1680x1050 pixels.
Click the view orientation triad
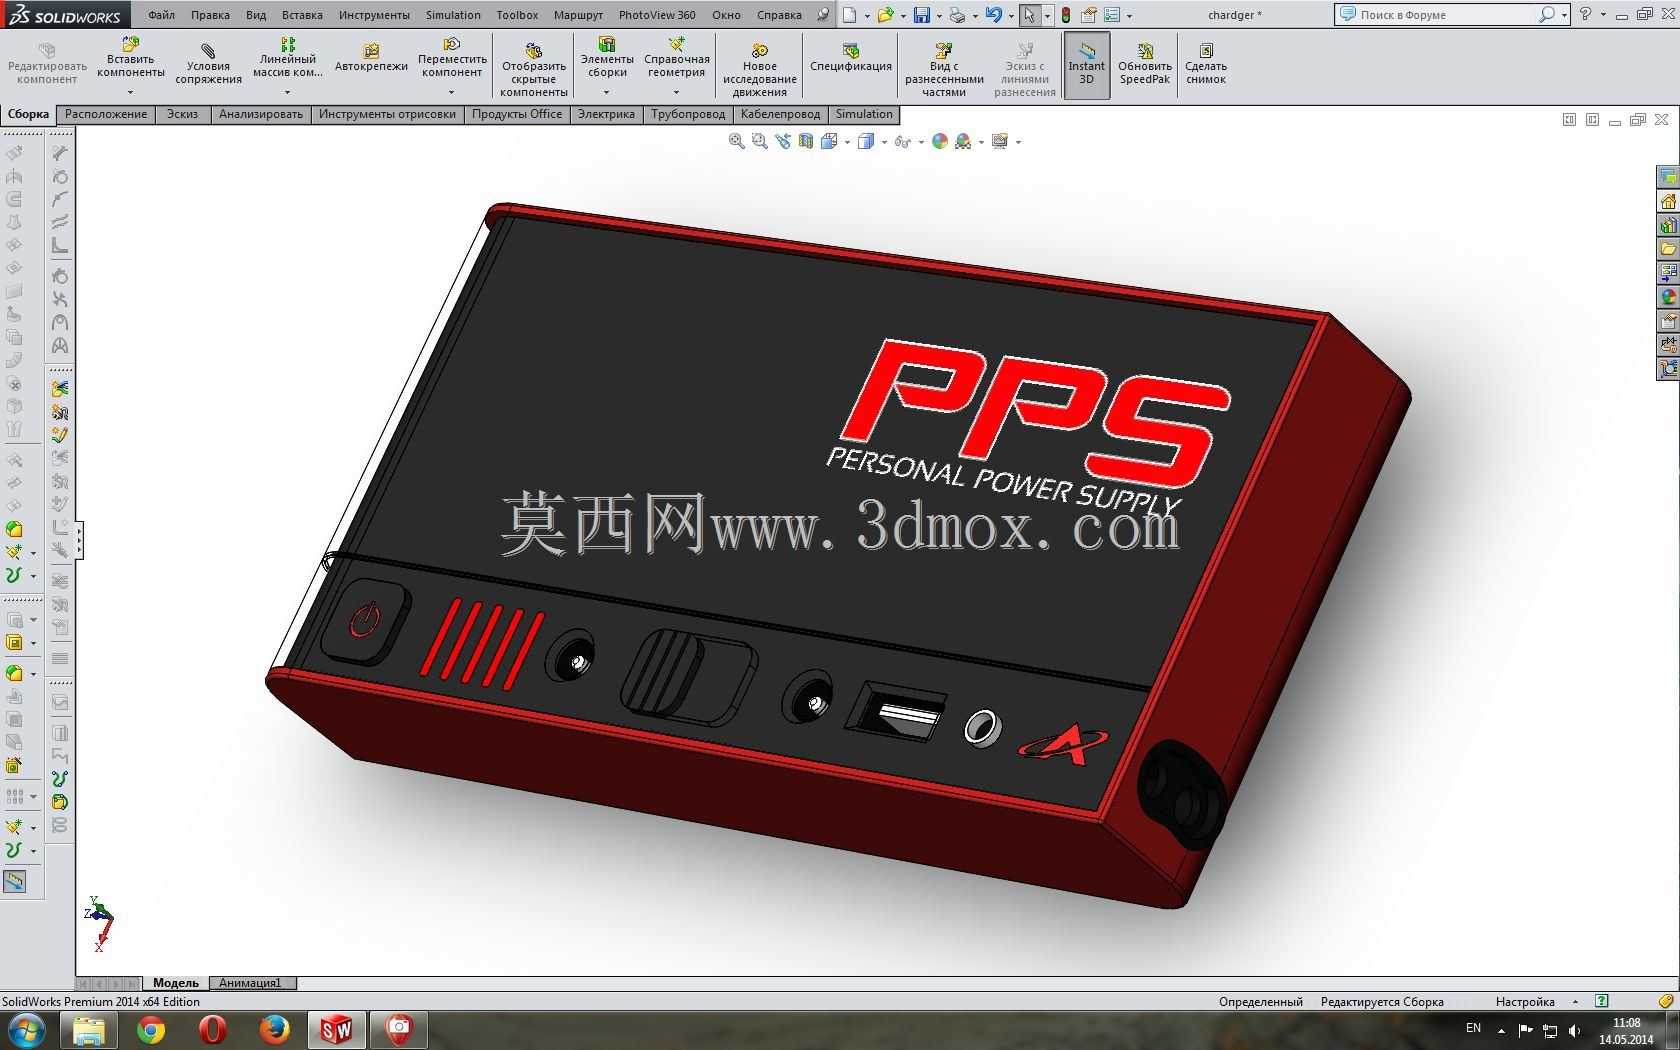coord(99,922)
